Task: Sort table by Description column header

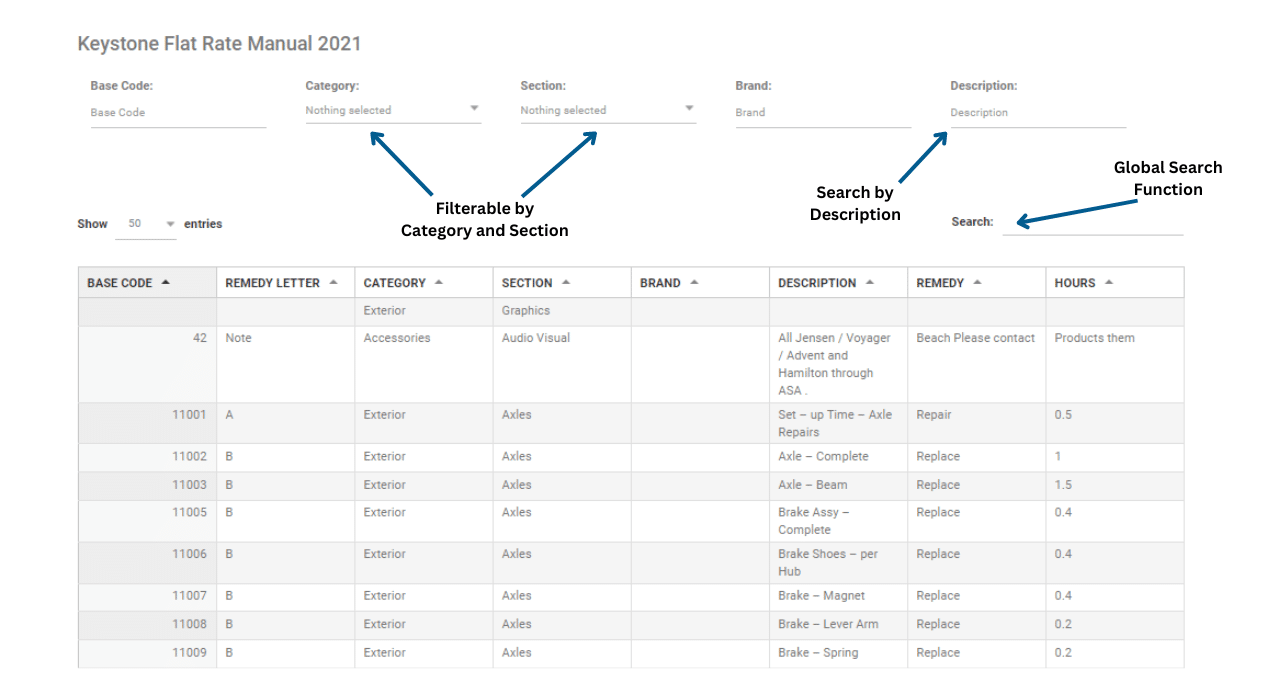Action: pyautogui.click(x=838, y=283)
